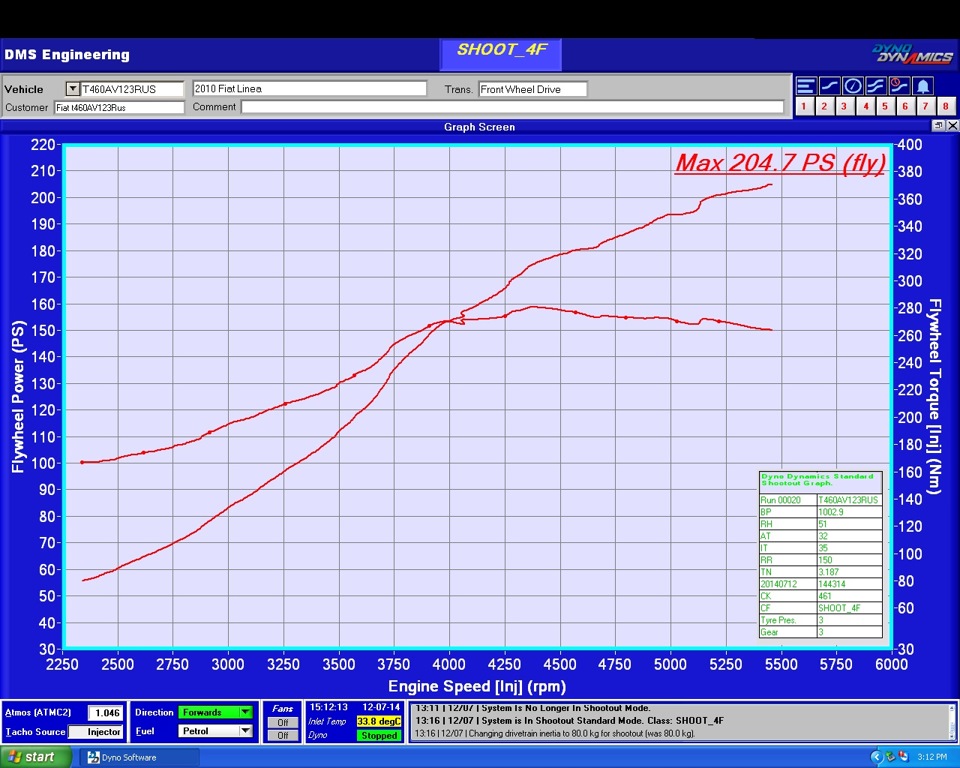
Task: Click the horizontal bars screen icon
Action: click(806, 86)
